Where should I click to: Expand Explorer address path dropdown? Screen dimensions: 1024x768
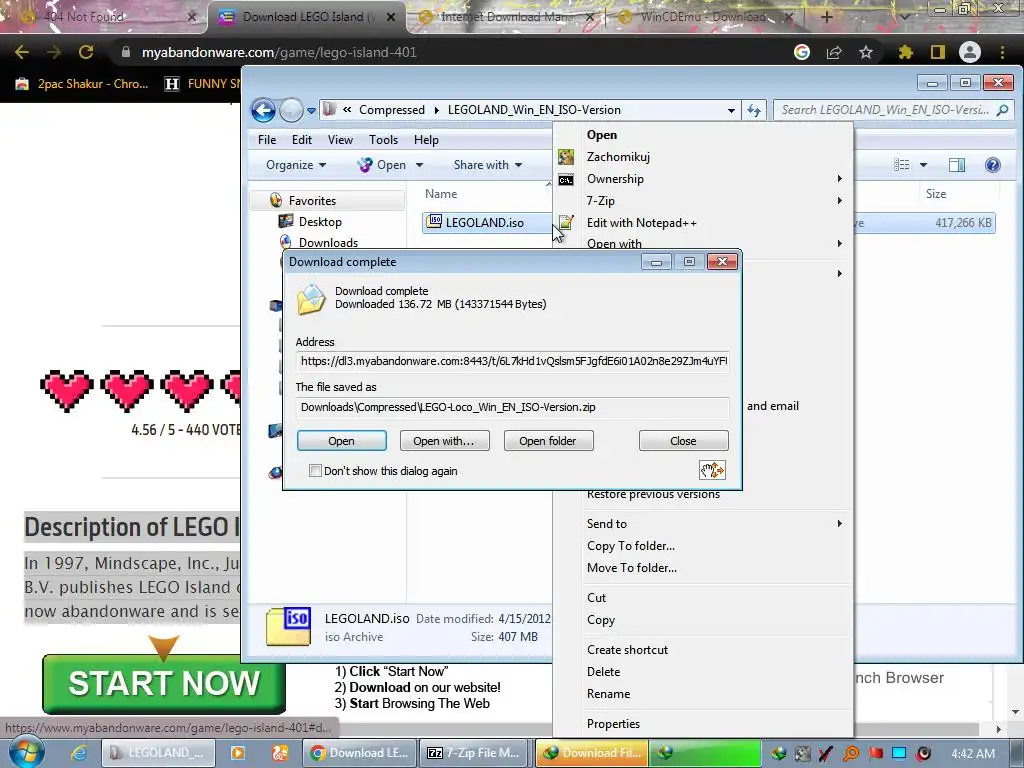[731, 110]
